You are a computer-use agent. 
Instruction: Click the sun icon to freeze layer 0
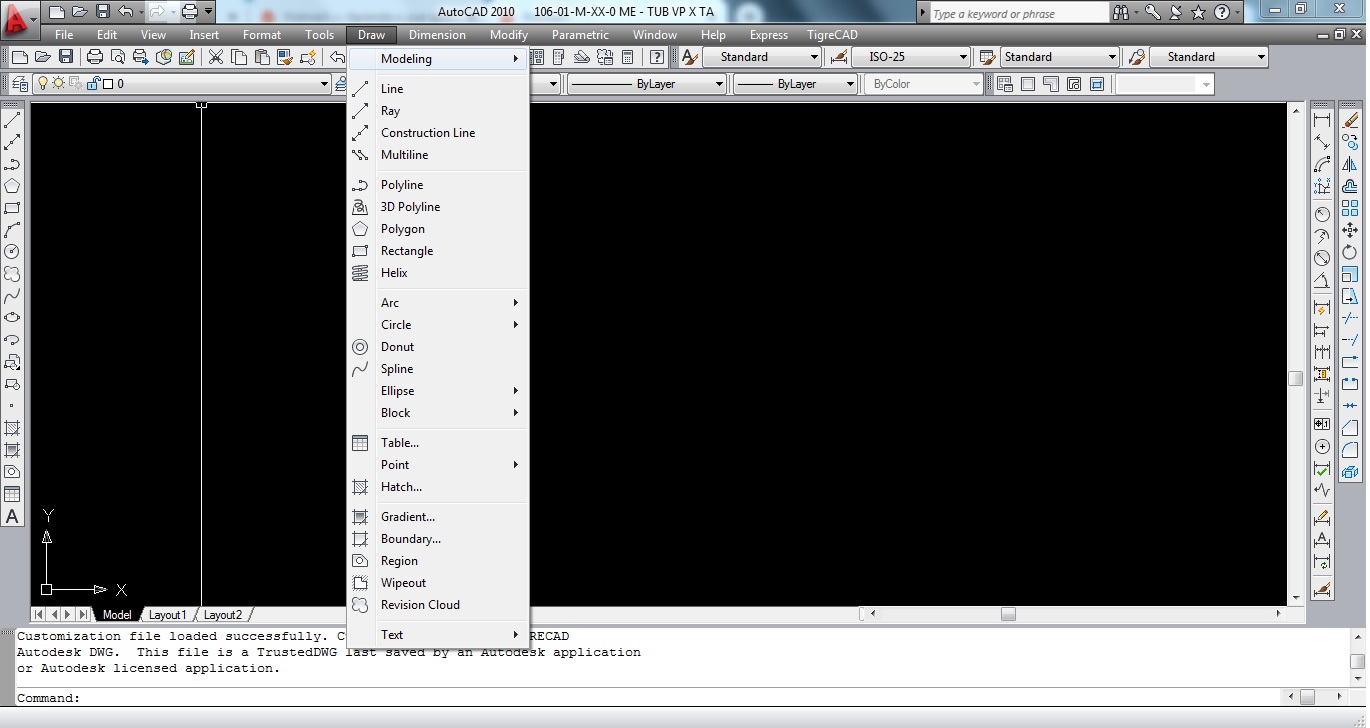[x=58, y=84]
